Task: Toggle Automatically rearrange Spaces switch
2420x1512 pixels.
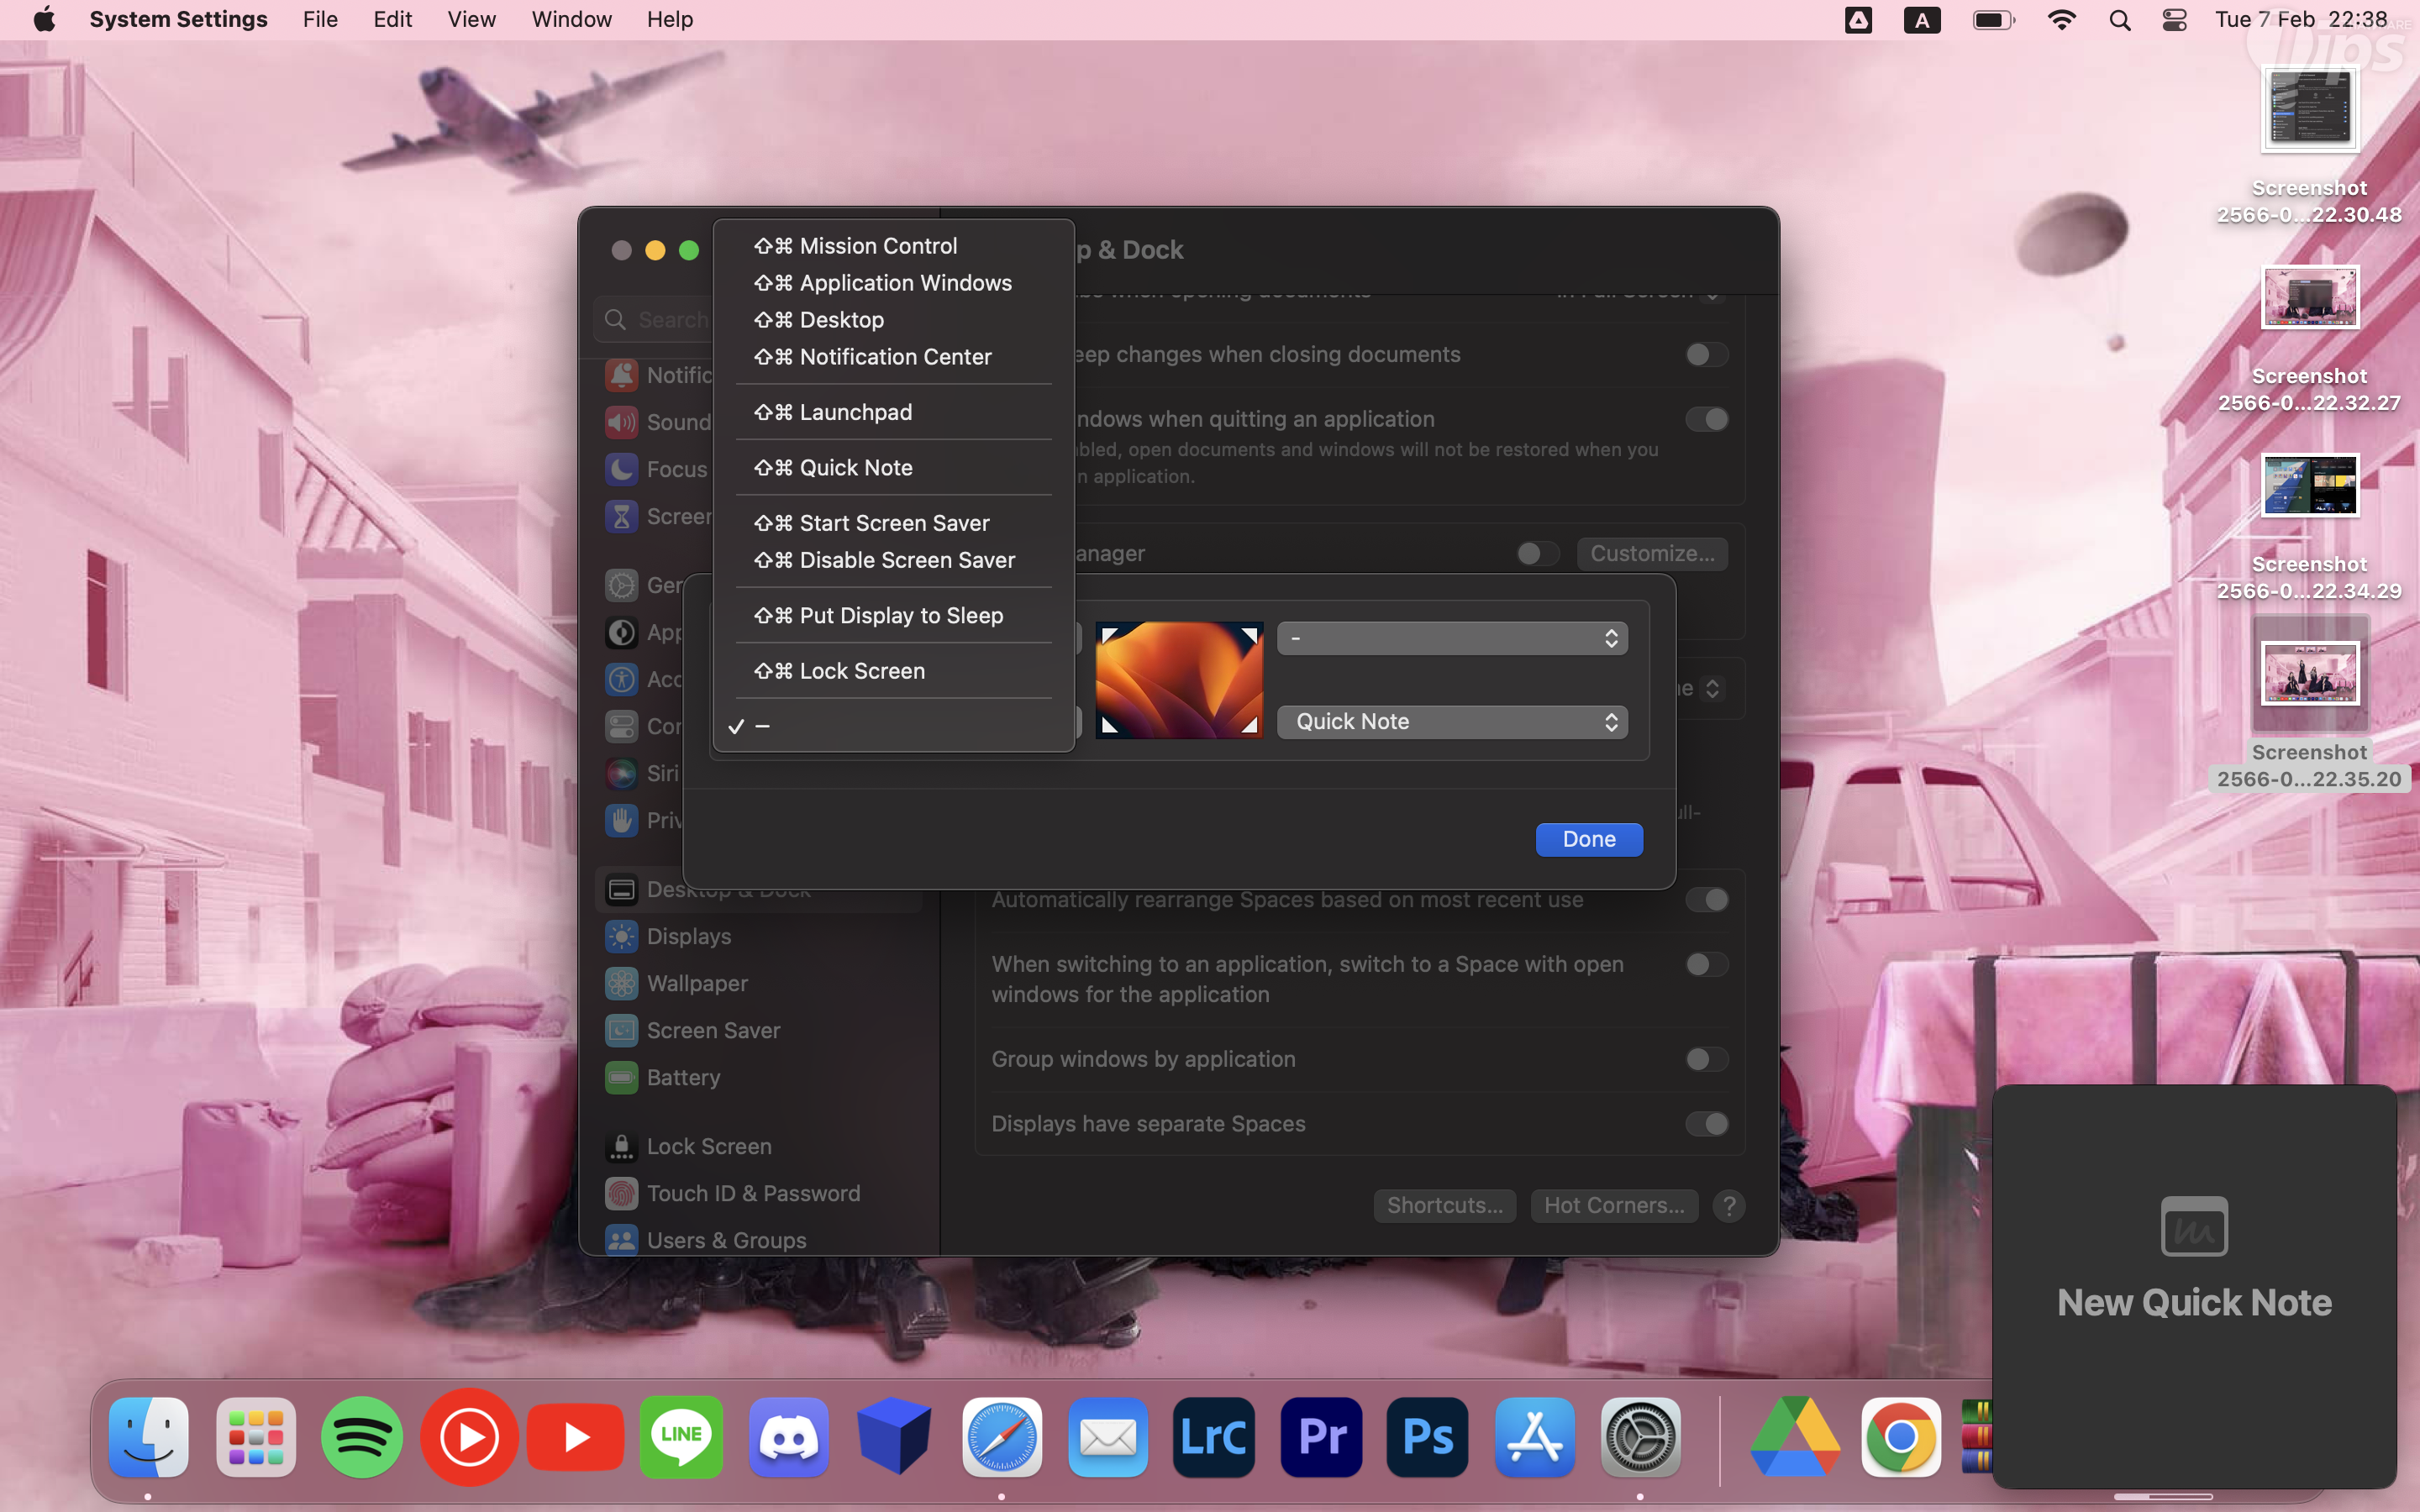Action: click(1705, 900)
